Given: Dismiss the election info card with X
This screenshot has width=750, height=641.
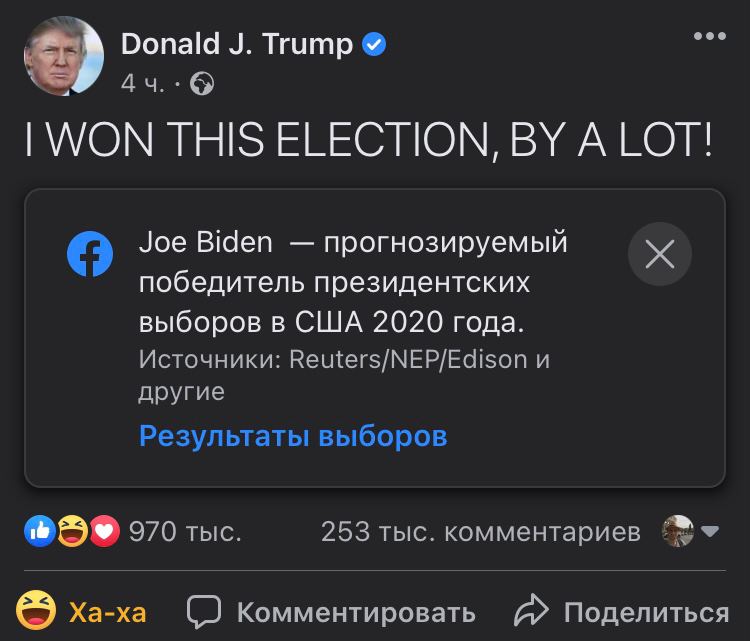Looking at the screenshot, I should [660, 254].
